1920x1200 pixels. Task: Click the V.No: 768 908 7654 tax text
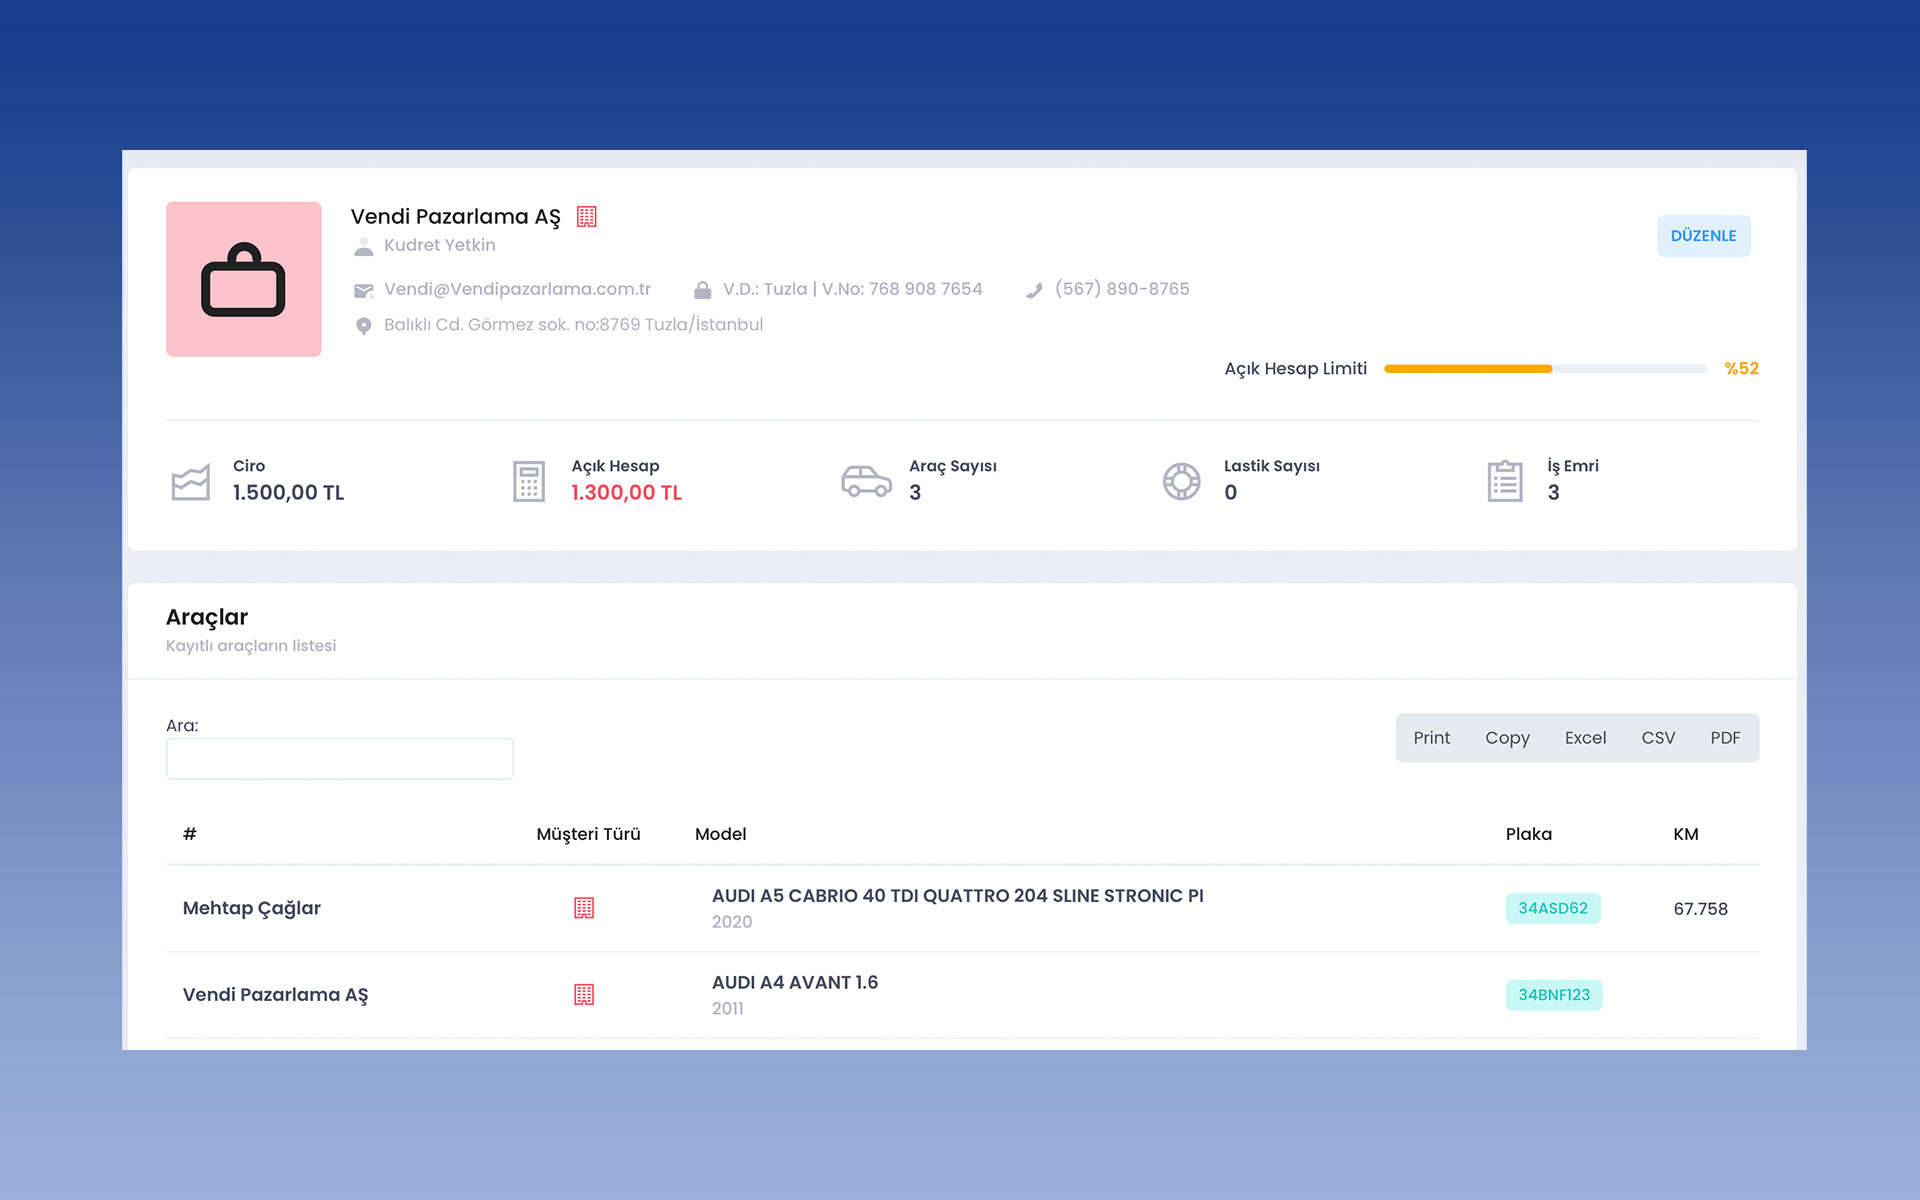[x=902, y=289]
